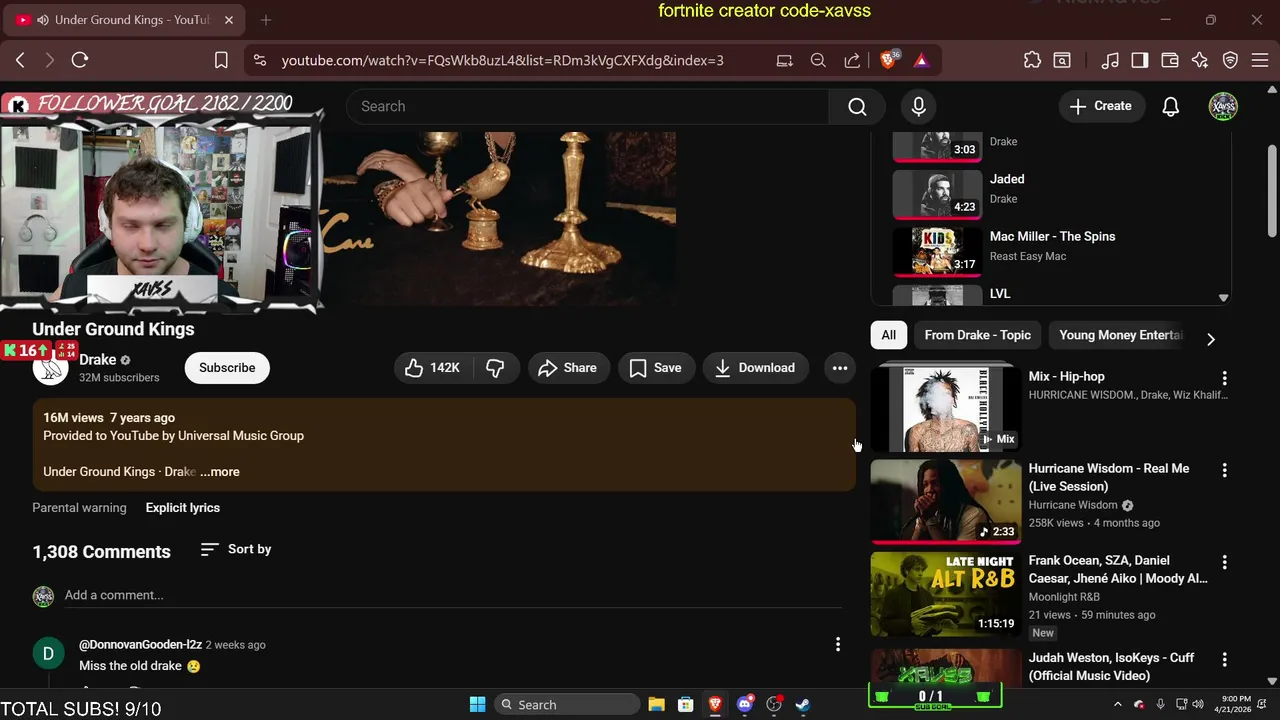Share the Under Ground Kings video
The height and width of the screenshot is (720, 1280).
click(568, 368)
